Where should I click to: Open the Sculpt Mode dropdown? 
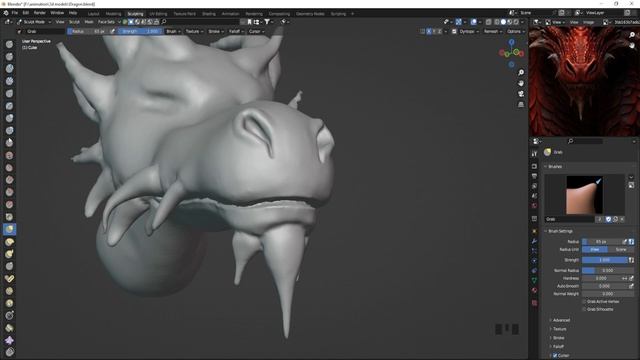point(34,22)
